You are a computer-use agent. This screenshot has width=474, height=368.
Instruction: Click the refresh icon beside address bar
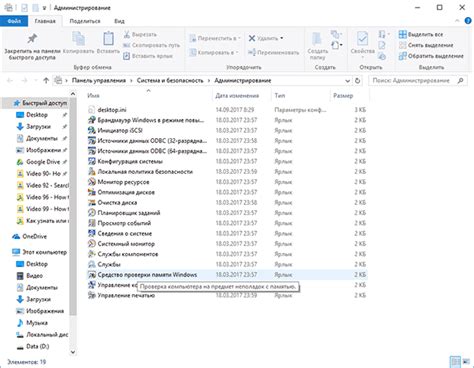point(358,81)
